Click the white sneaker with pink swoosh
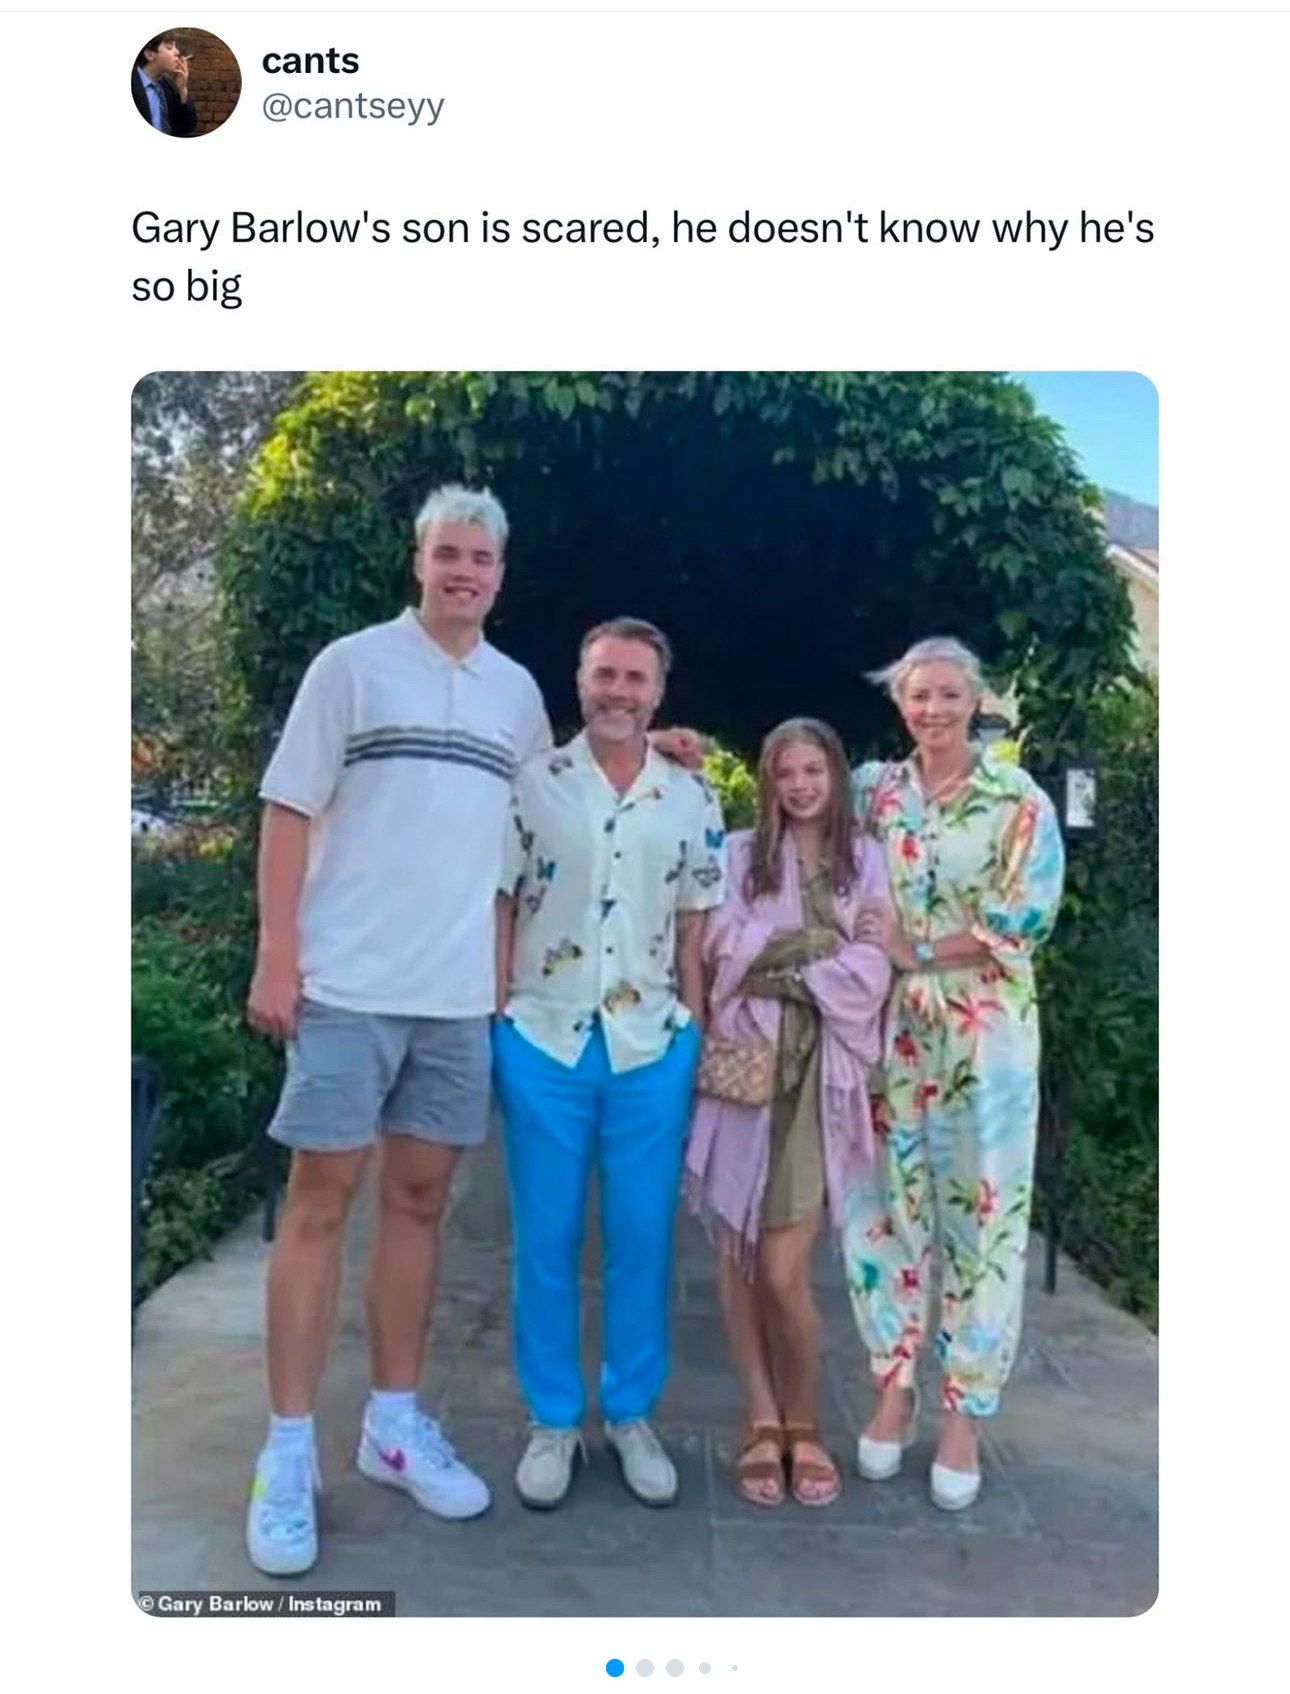Image resolution: width=1290 pixels, height=1694 pixels. [x=423, y=1460]
